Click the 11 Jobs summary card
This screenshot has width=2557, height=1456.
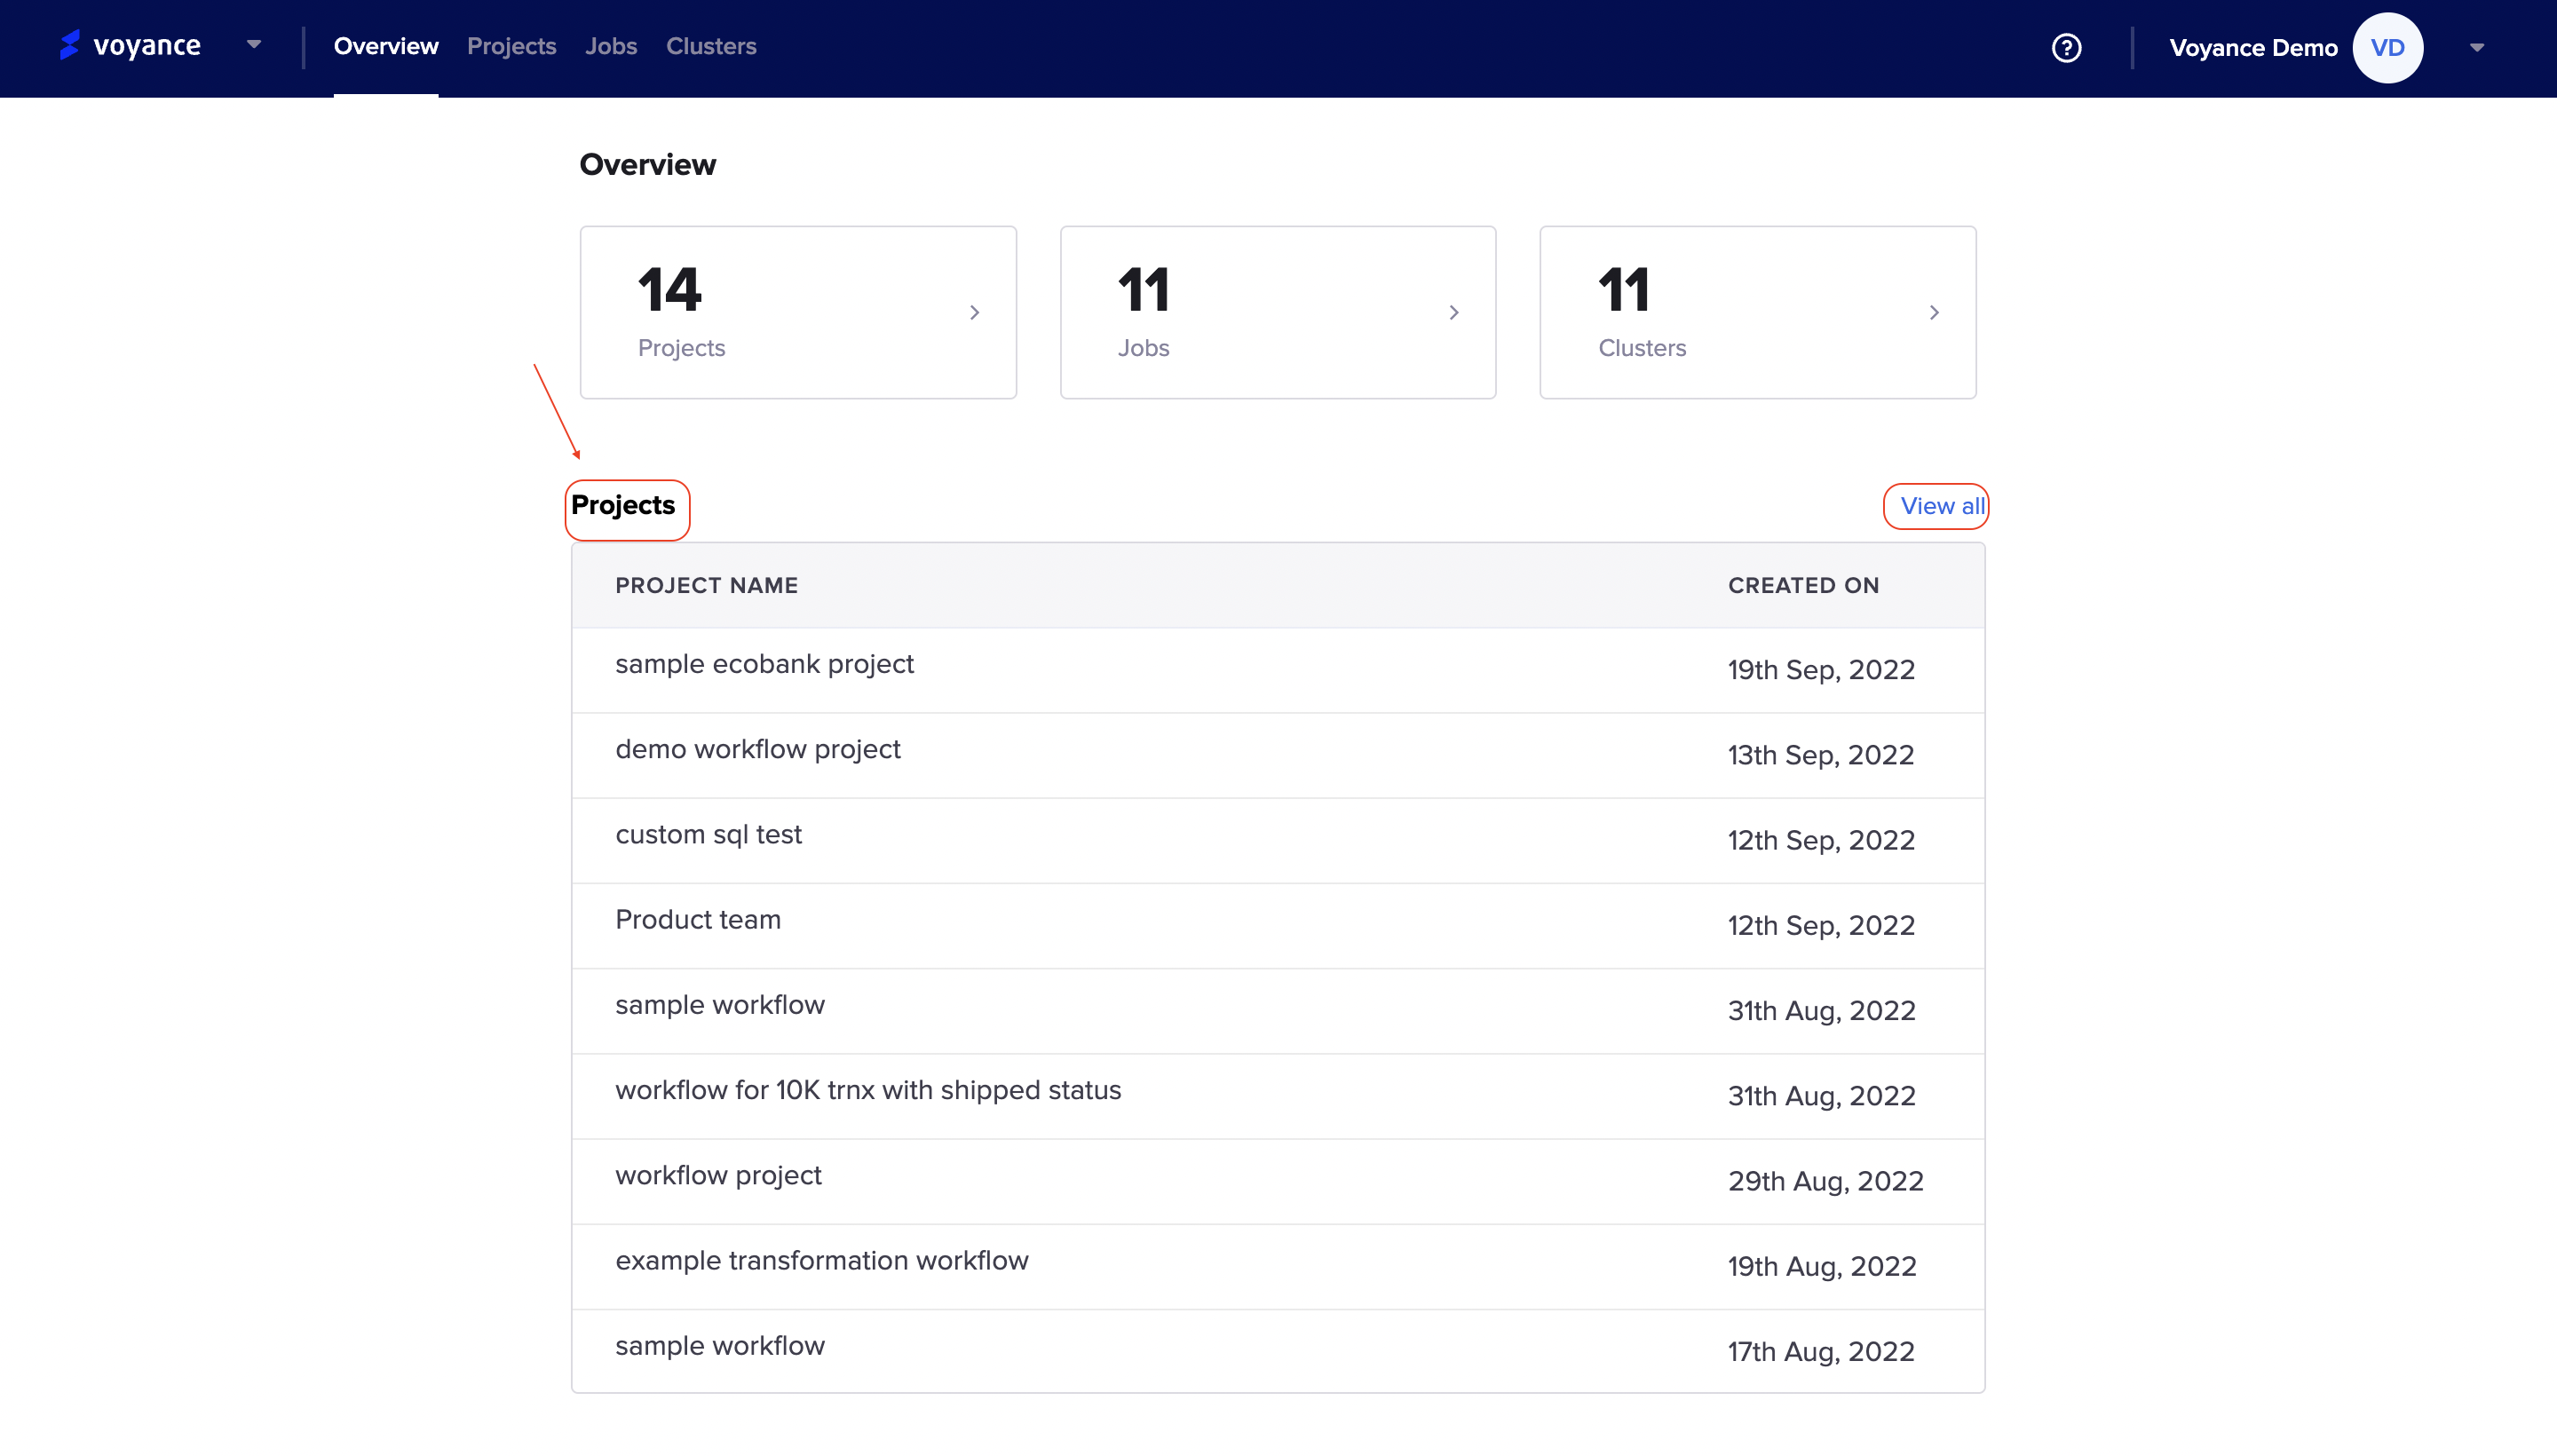1276,312
